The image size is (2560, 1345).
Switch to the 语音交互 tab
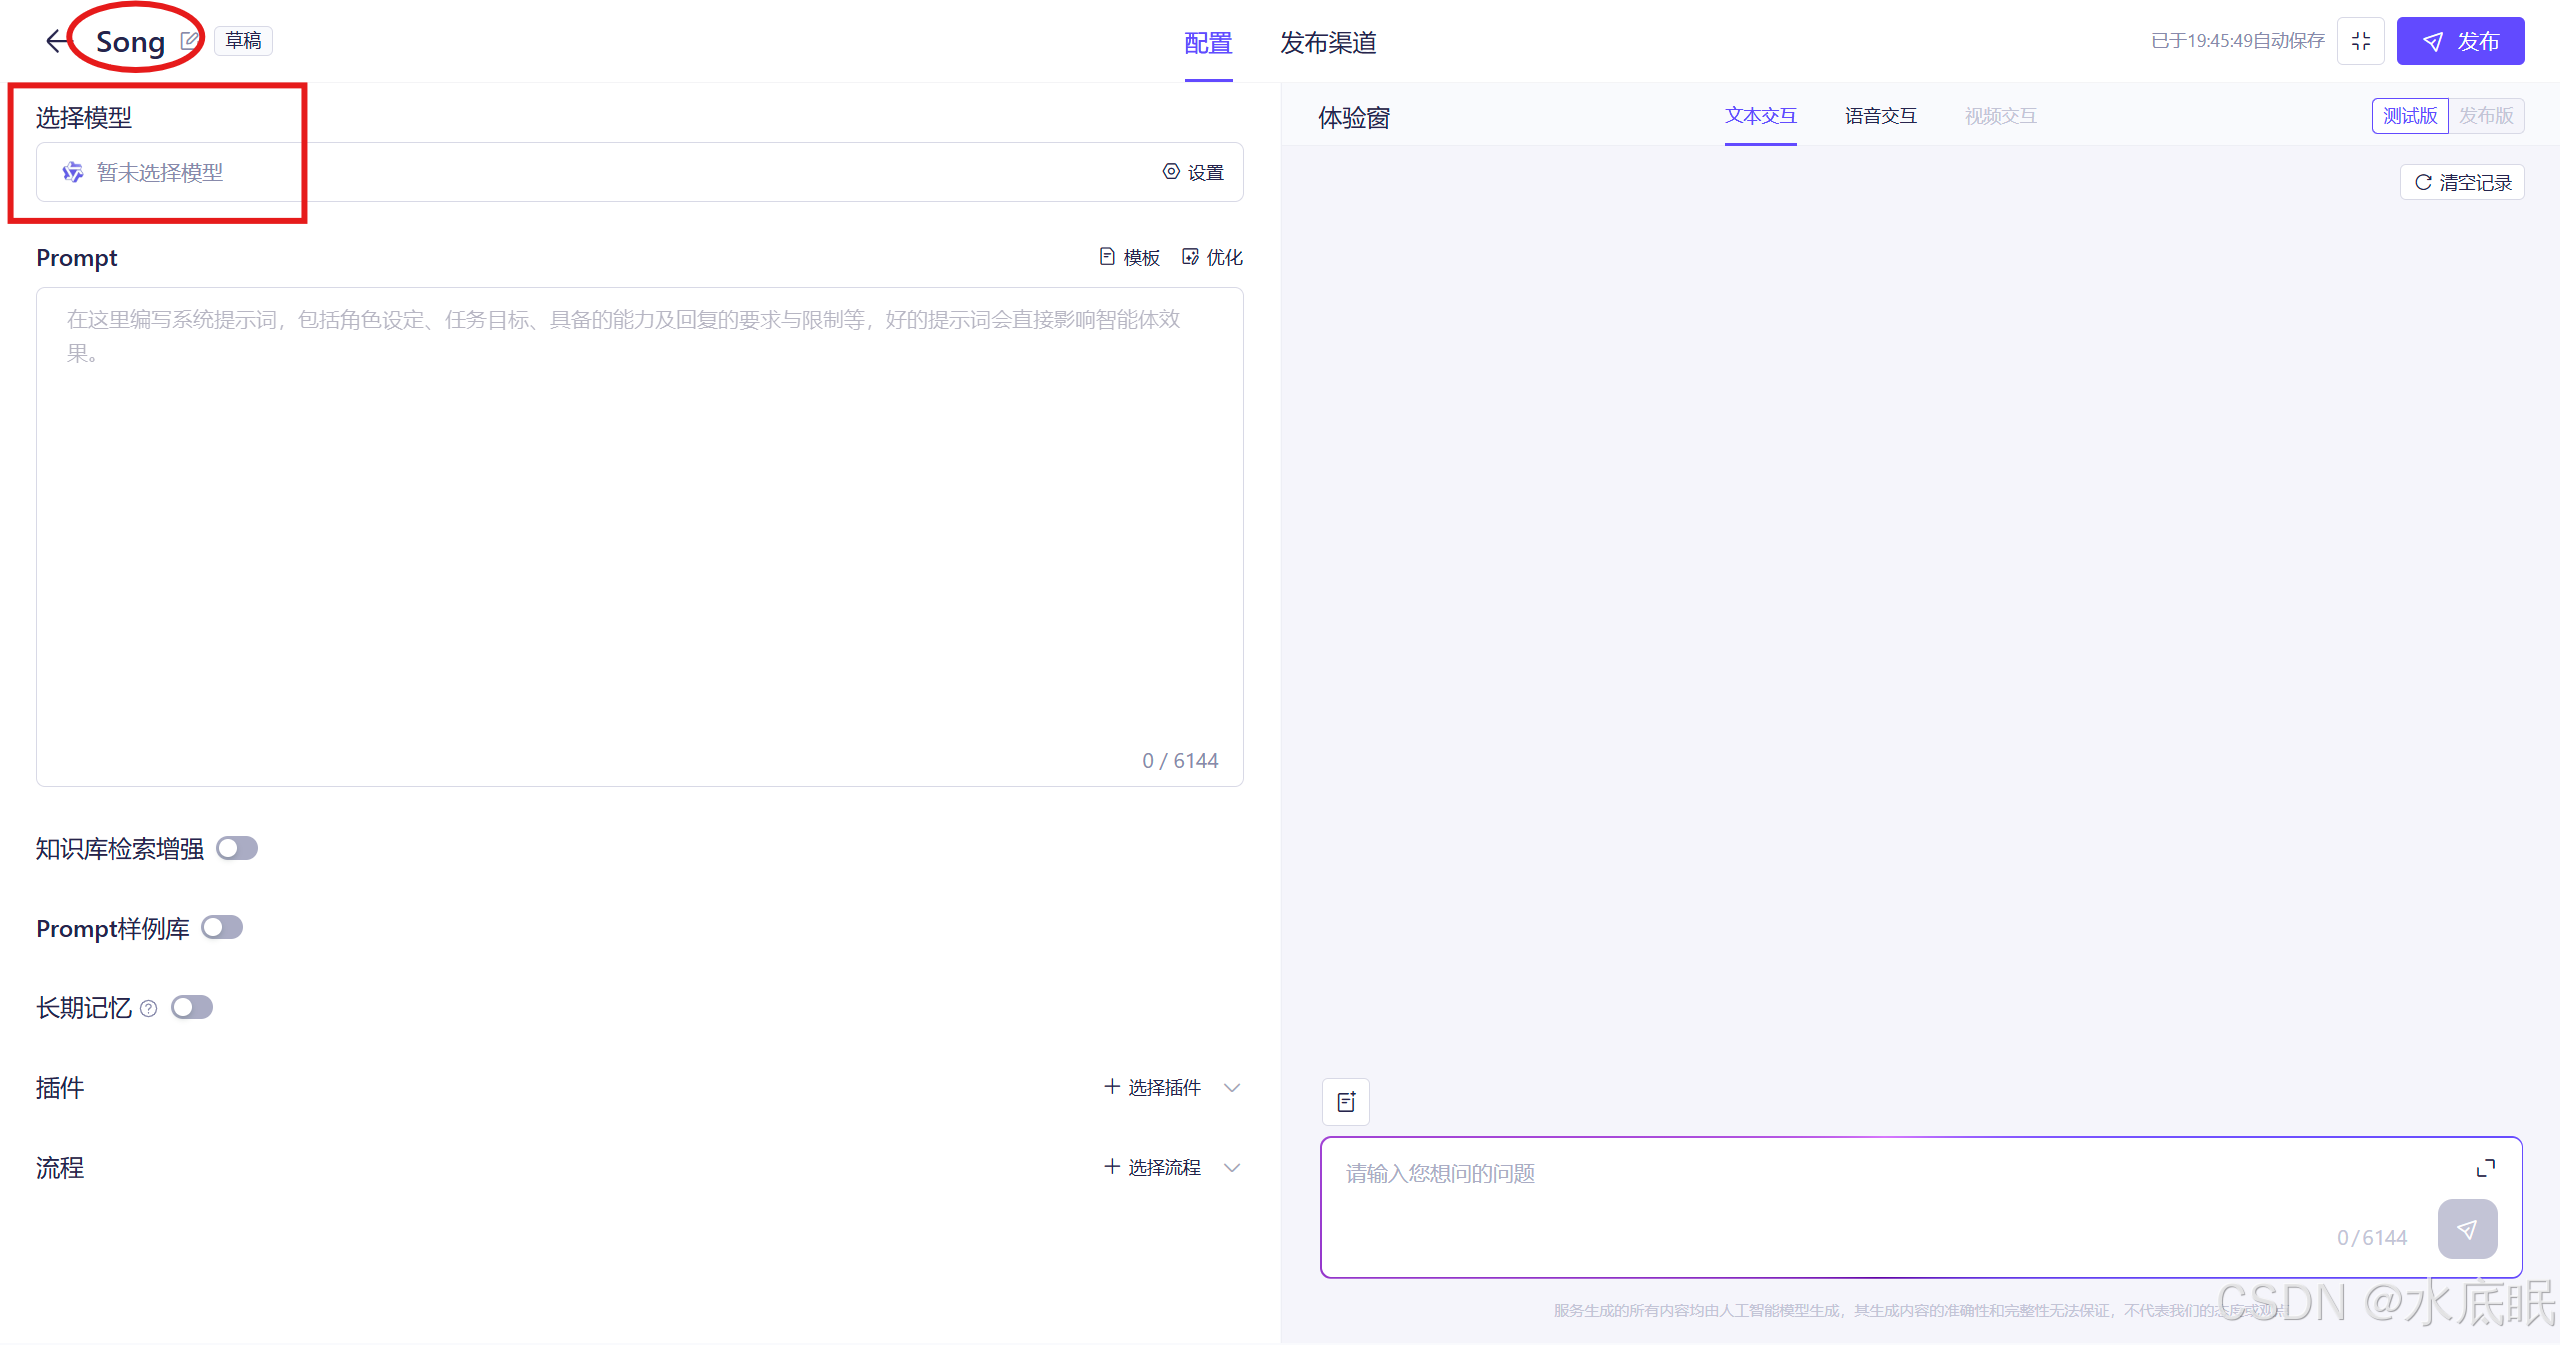pos(1880,116)
